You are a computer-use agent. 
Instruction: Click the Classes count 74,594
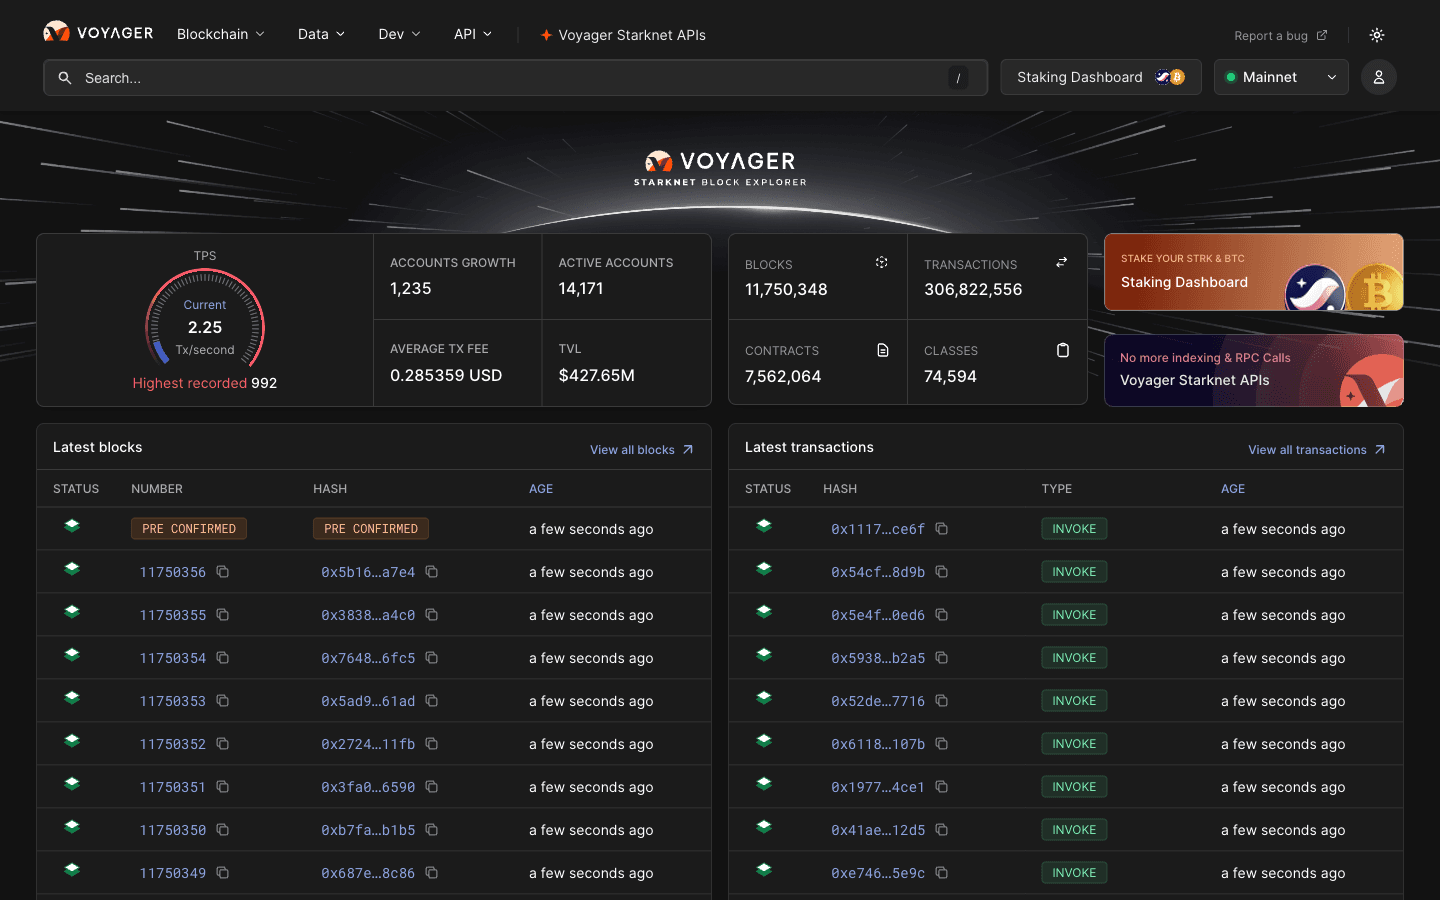pyautogui.click(x=950, y=377)
